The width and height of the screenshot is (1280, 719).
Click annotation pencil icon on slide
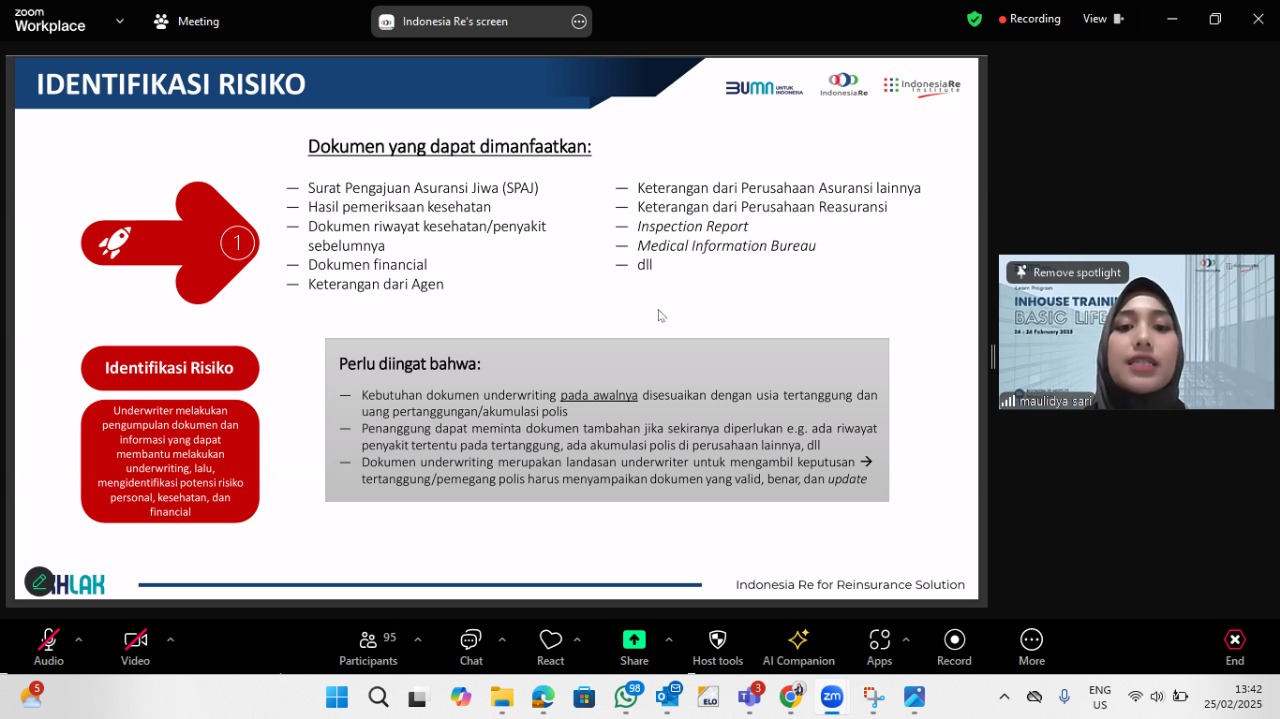pos(39,582)
